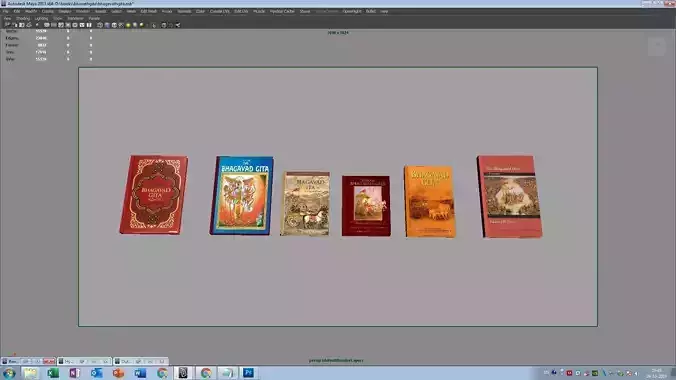The height and width of the screenshot is (380, 676).
Task: Click the last icon in the panel toolbar
Action: point(178,25)
